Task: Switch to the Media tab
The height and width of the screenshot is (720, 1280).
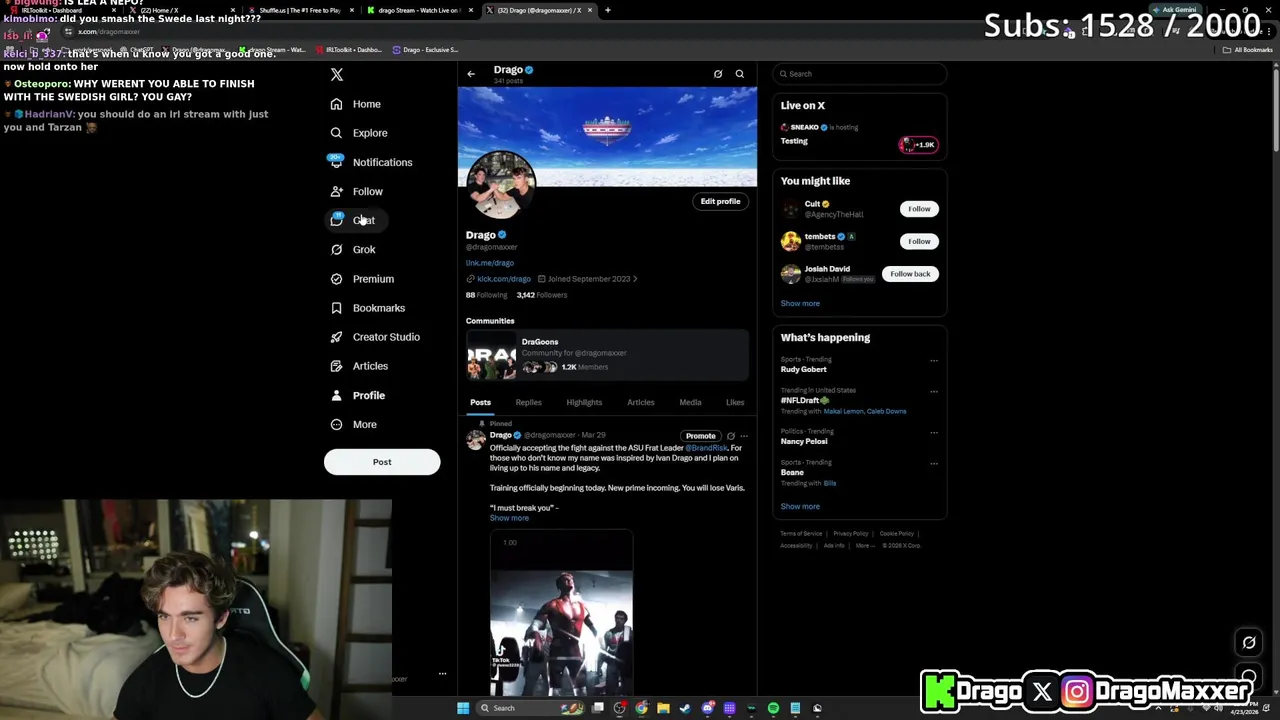Action: [x=690, y=402]
